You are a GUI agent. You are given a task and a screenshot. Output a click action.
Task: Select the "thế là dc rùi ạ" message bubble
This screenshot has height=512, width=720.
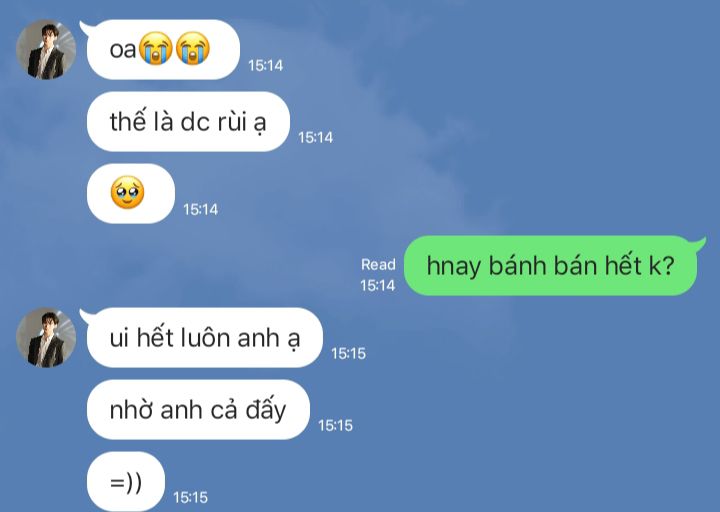(x=188, y=122)
